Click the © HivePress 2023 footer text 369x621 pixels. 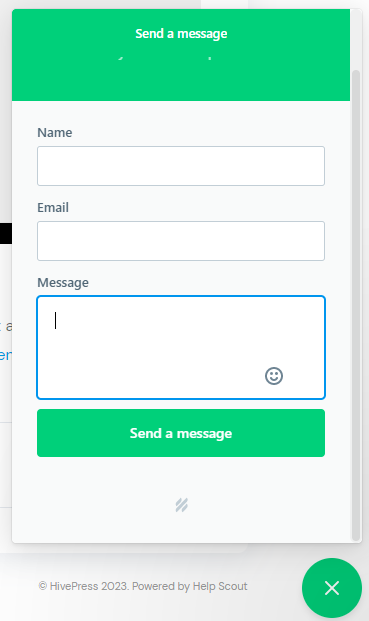[x=83, y=586]
